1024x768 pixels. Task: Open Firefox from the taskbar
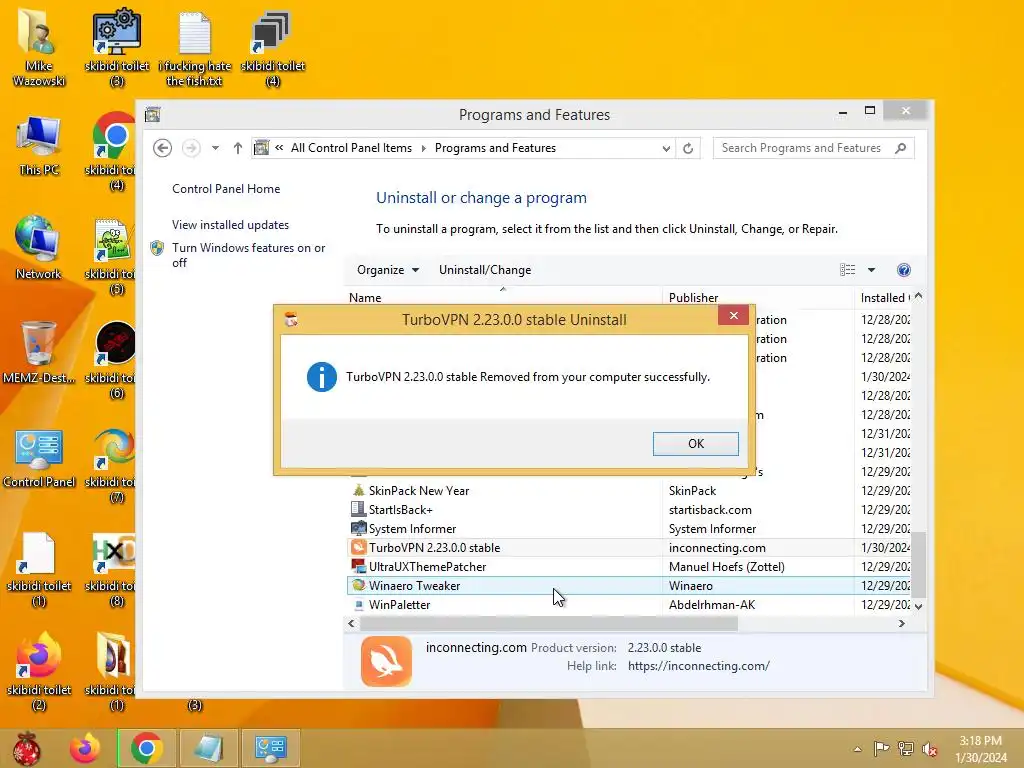[x=85, y=748]
